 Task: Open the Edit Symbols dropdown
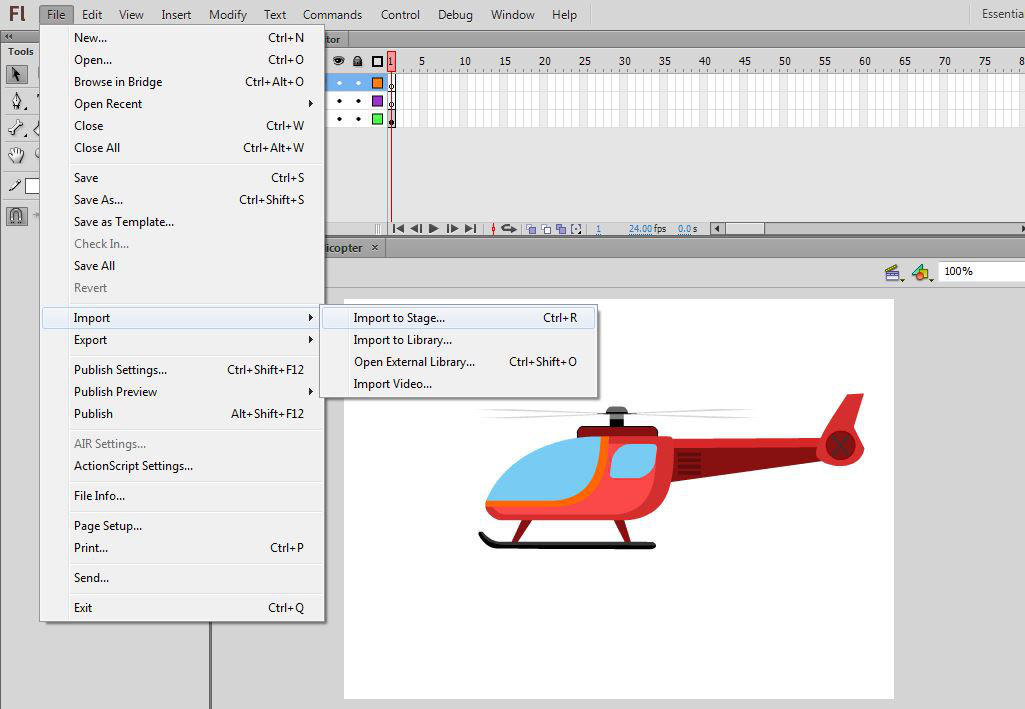921,272
